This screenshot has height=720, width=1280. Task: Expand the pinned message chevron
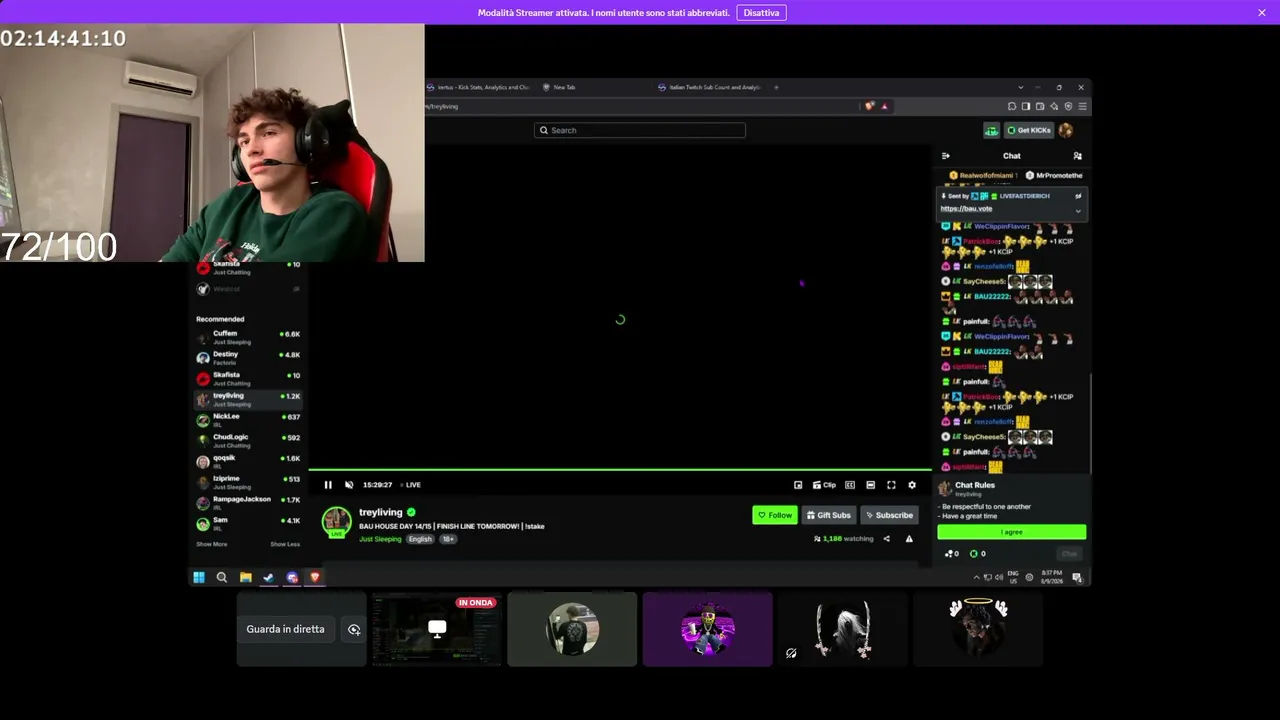[x=1078, y=210]
